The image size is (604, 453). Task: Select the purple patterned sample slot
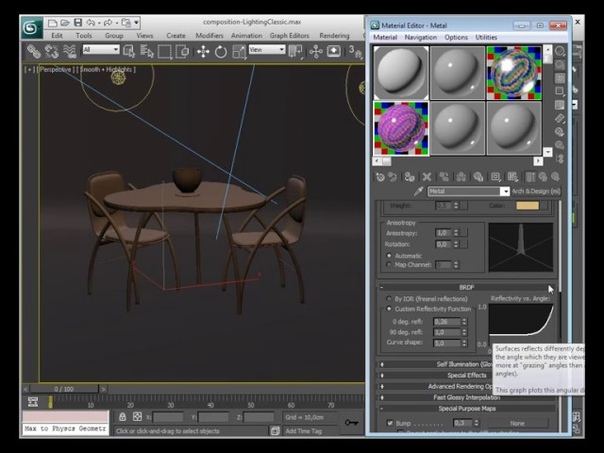[401, 128]
